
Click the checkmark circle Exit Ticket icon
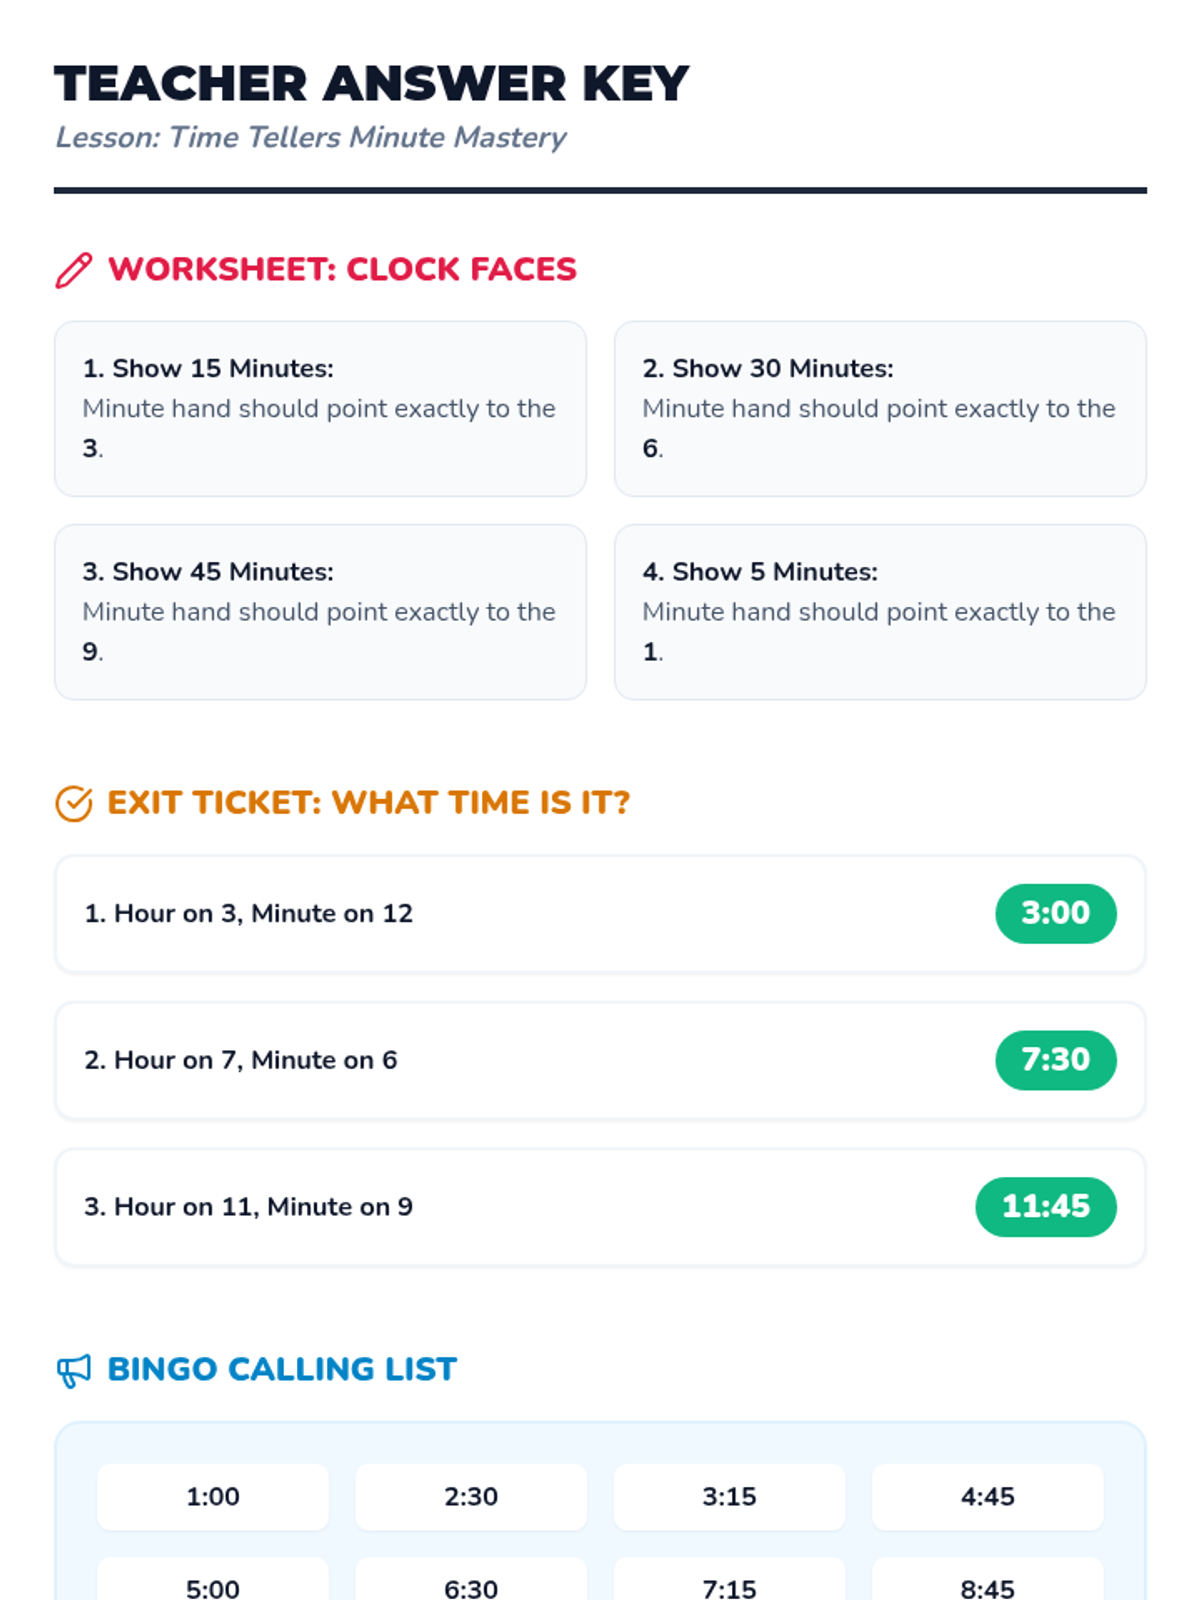point(73,803)
